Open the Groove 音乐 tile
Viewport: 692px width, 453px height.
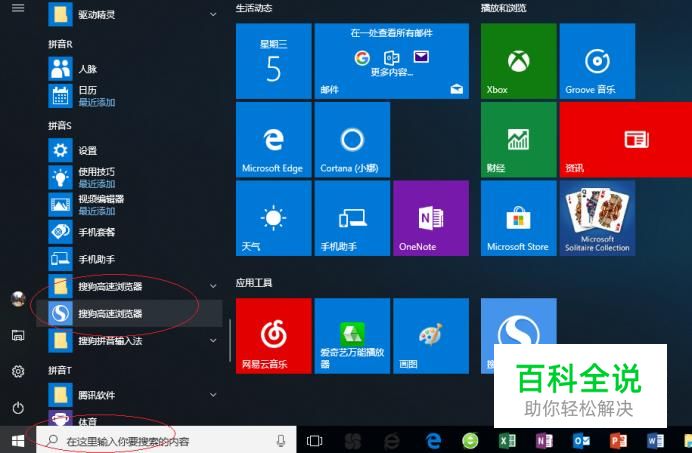coord(598,61)
